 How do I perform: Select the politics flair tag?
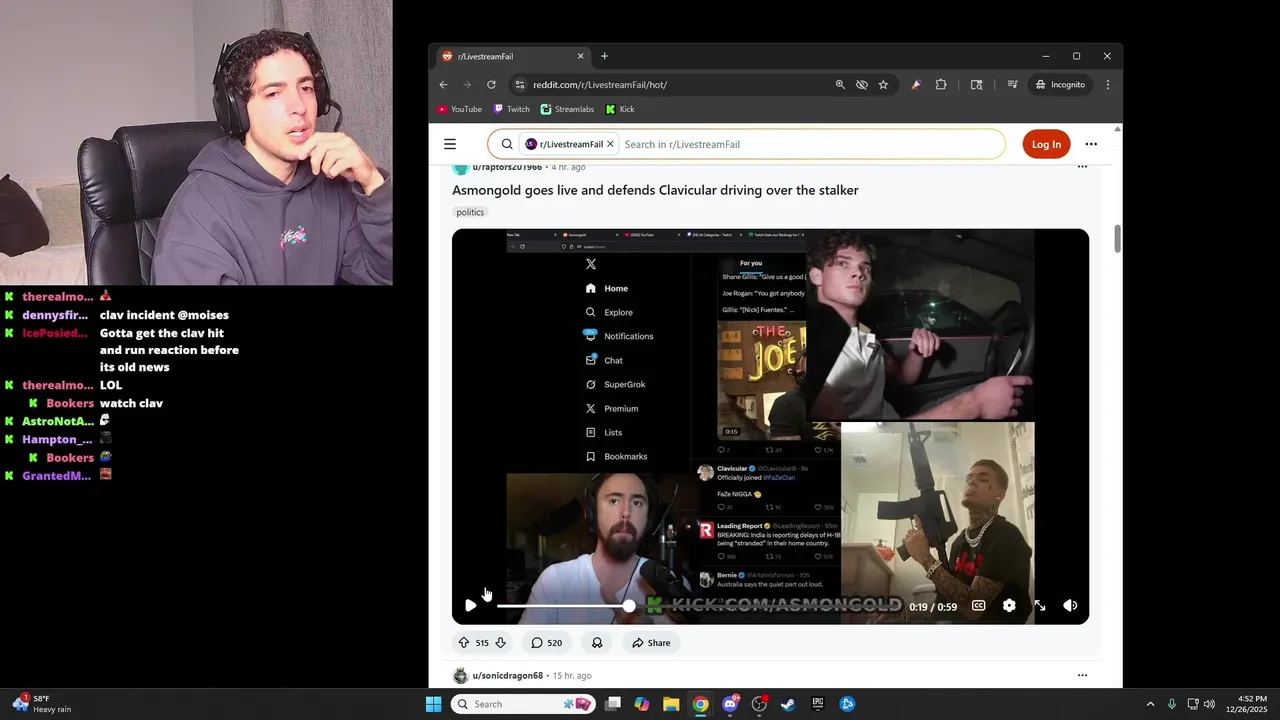tap(470, 212)
